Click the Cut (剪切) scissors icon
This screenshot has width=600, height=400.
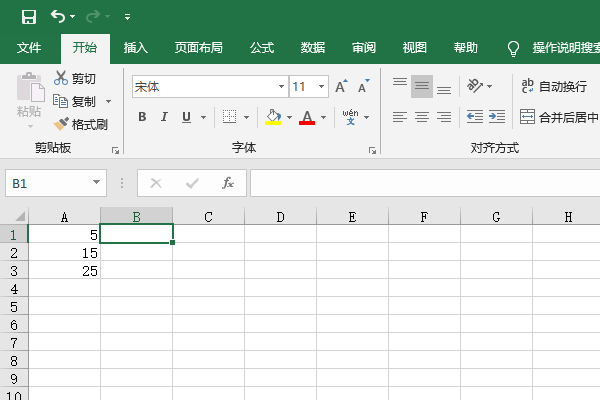(61, 78)
